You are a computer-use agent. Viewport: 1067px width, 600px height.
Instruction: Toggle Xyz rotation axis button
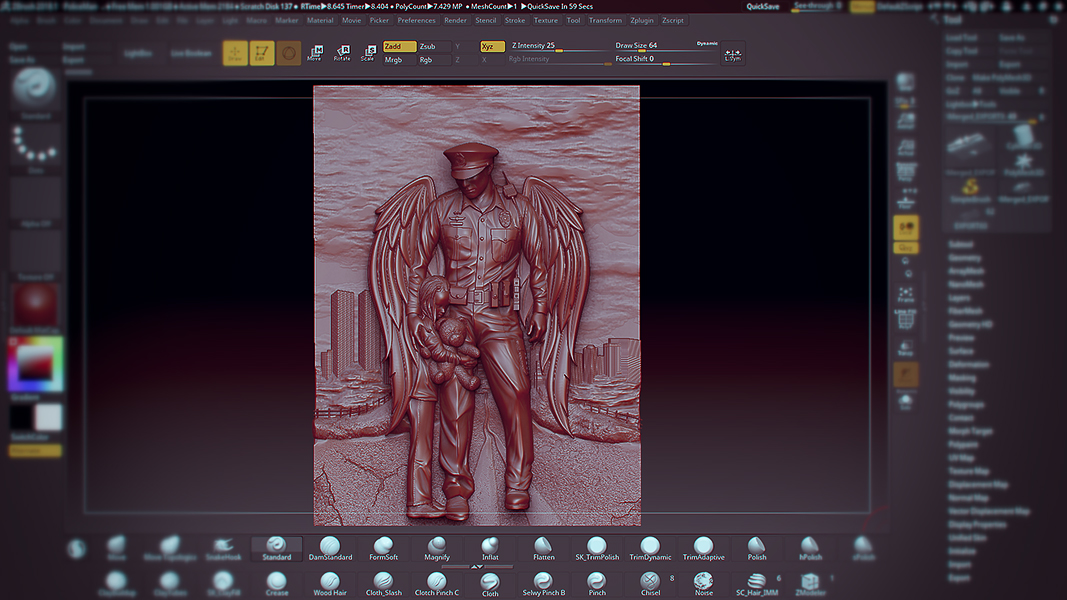pos(492,46)
